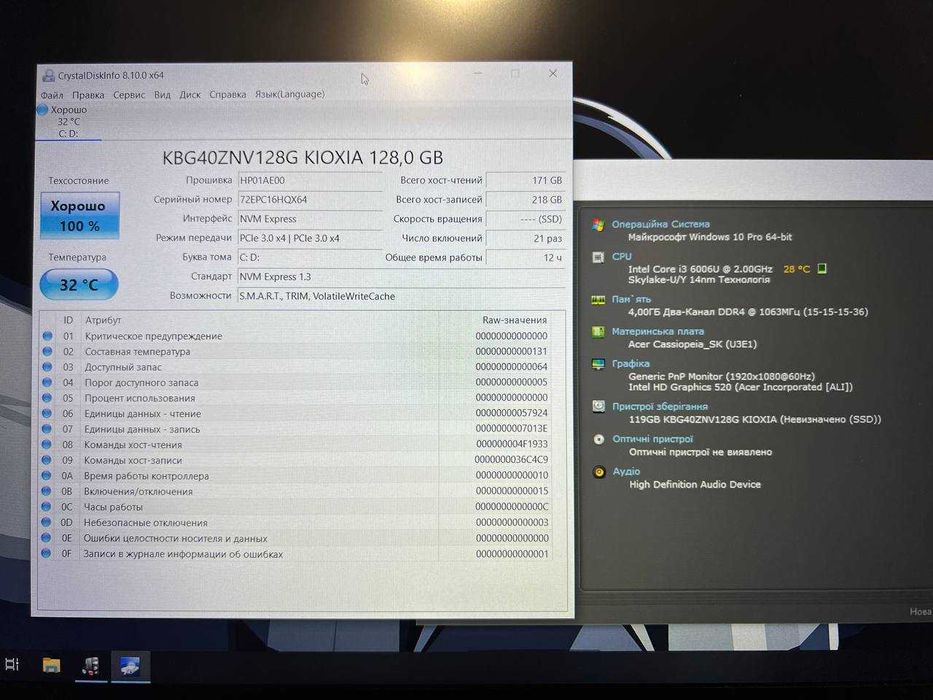This screenshot has width=933, height=700.
Task: Click status dot for Время работы контроллера row
Action: [x=47, y=476]
